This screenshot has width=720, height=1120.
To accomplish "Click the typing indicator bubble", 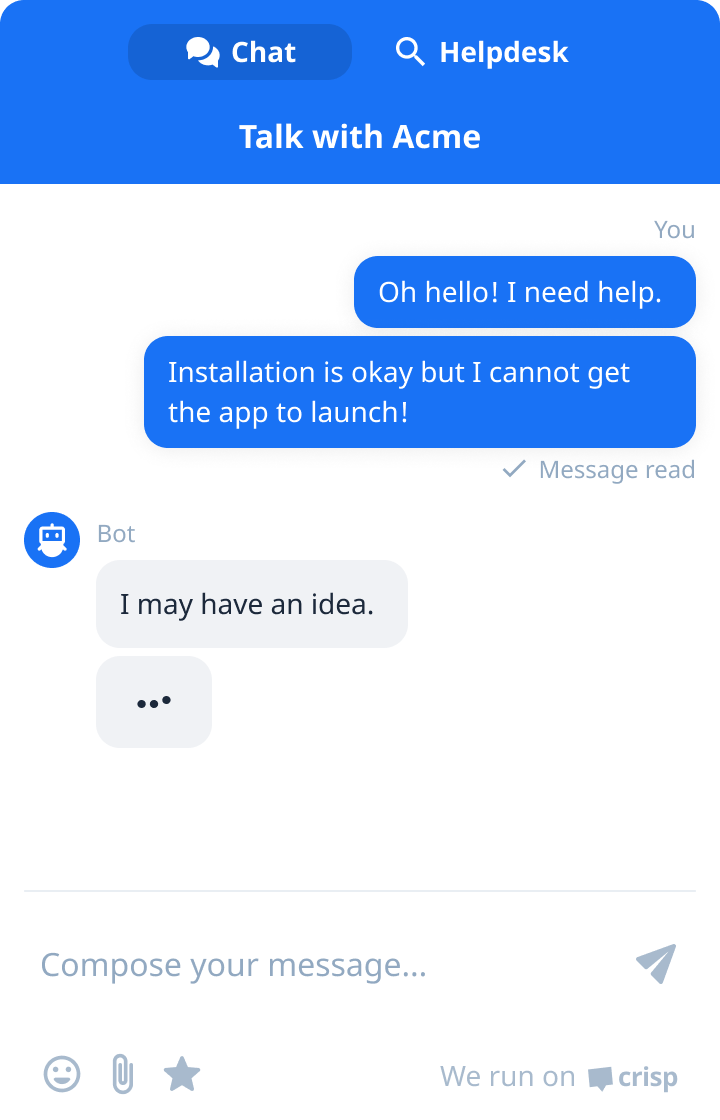I will click(x=153, y=701).
